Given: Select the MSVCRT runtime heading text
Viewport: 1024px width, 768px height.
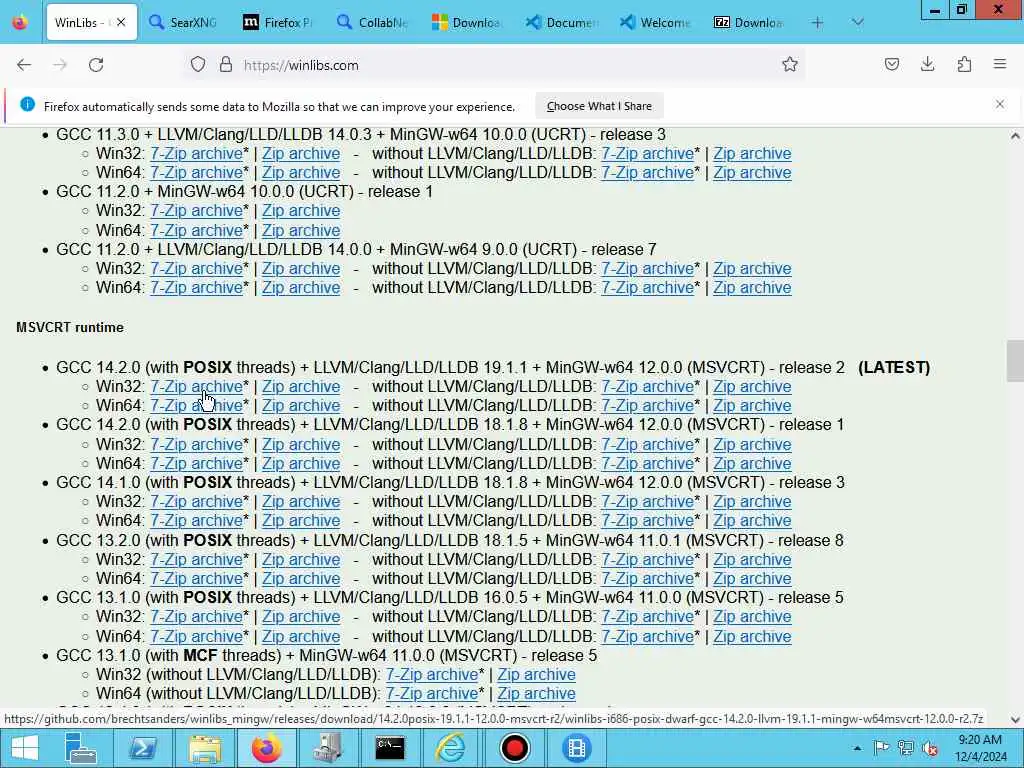Looking at the screenshot, I should 70,327.
